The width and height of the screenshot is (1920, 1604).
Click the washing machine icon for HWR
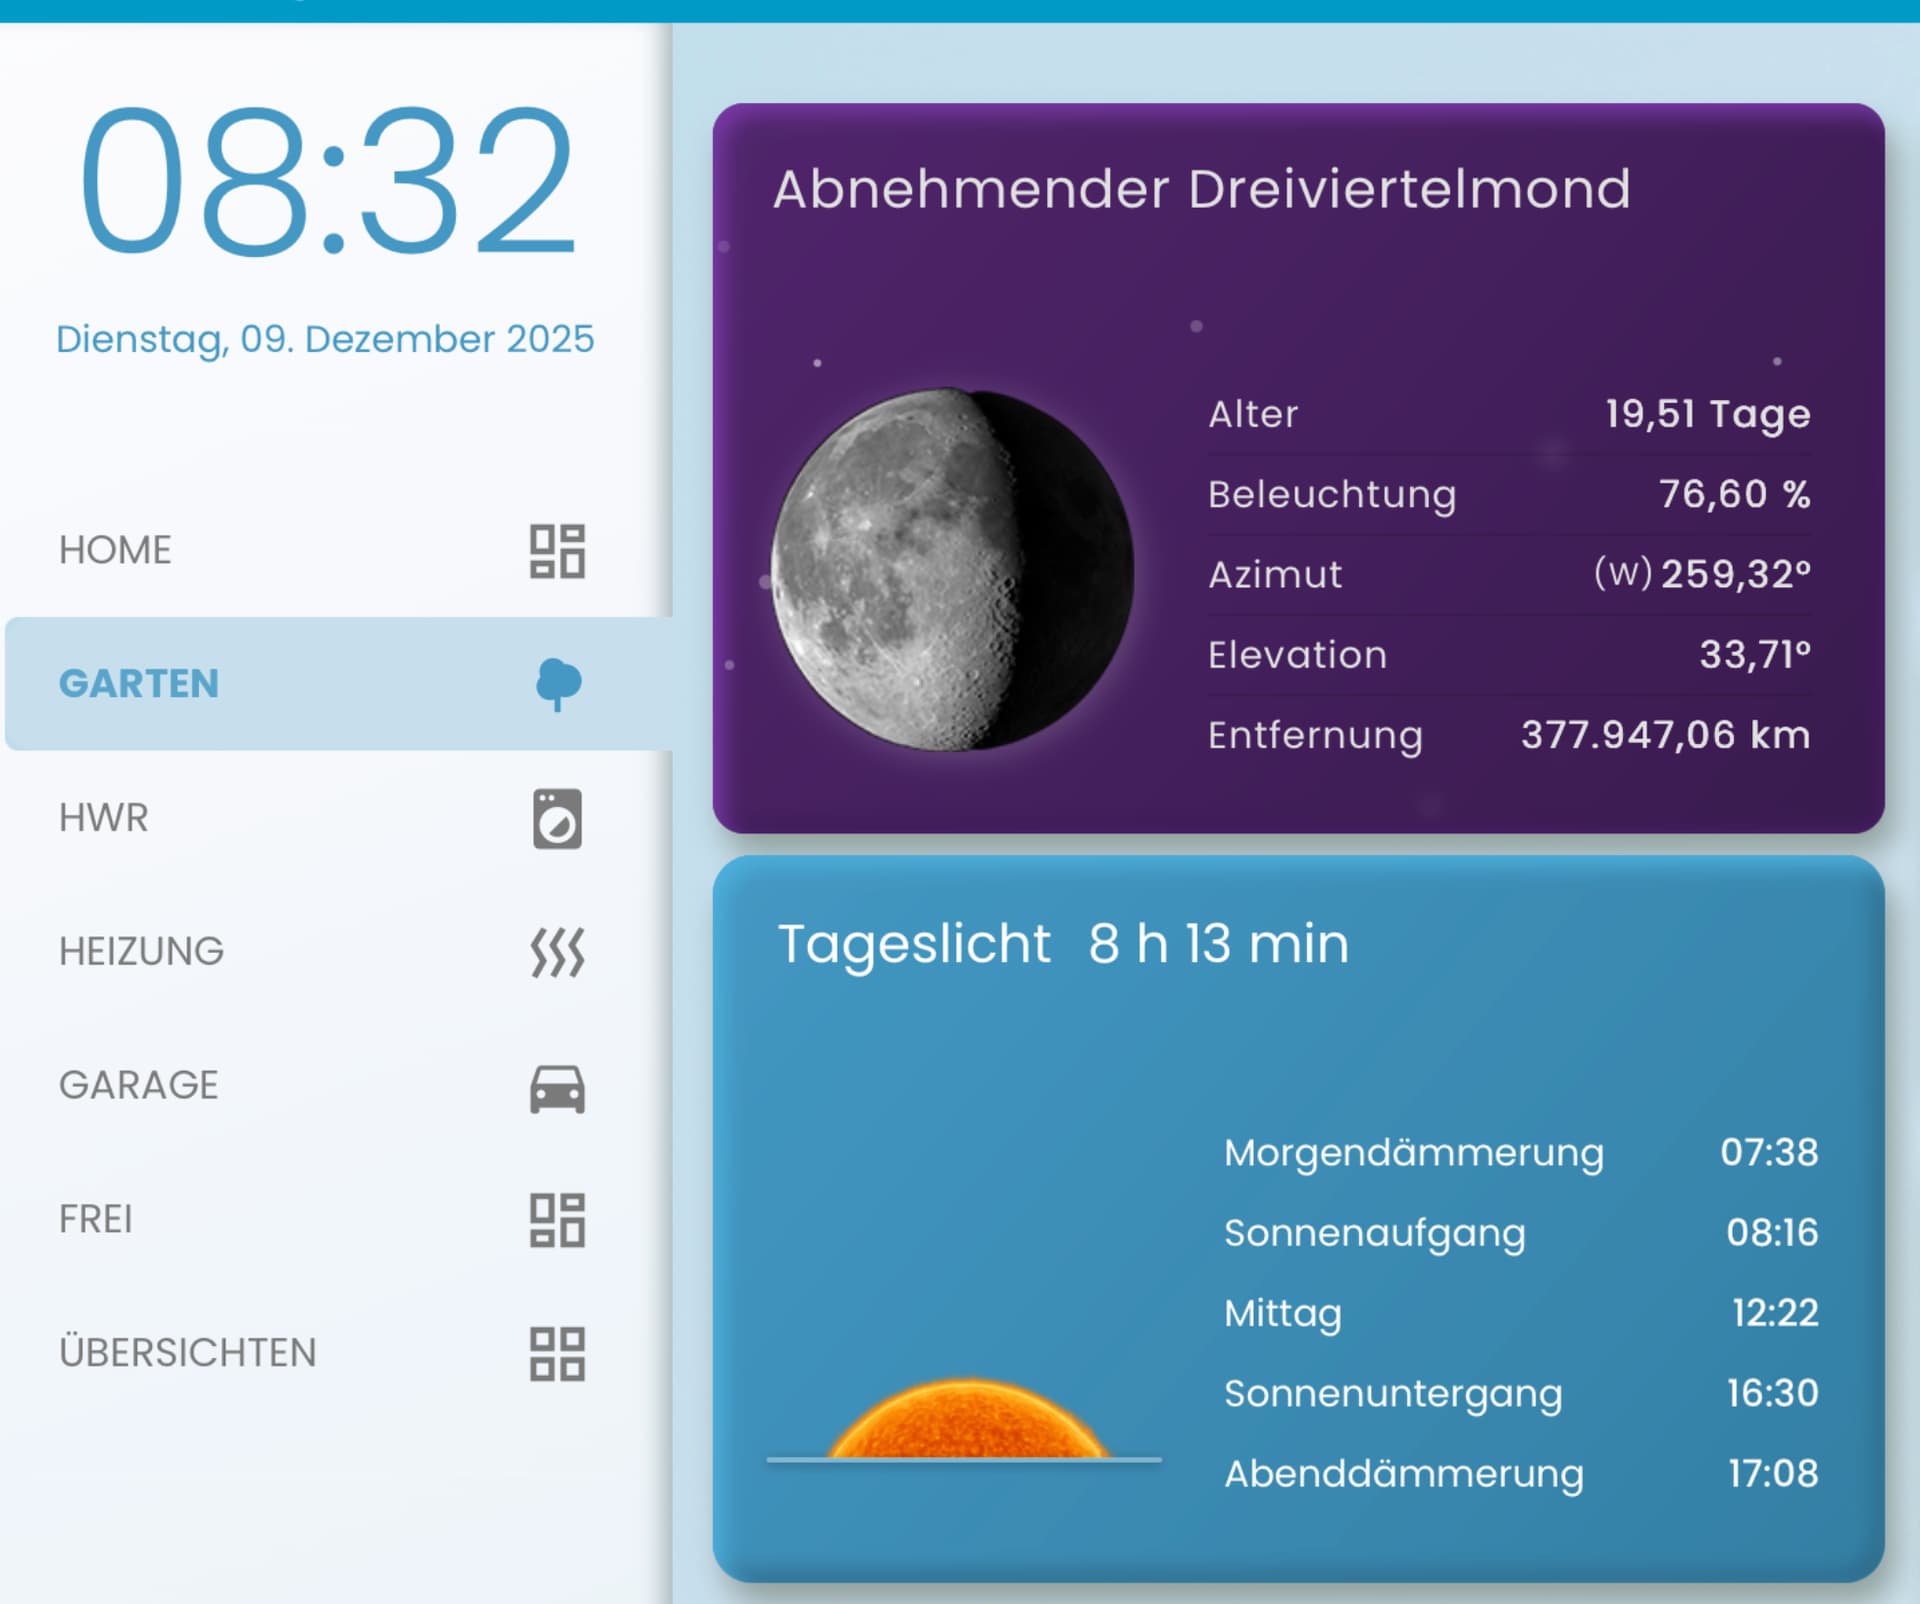pyautogui.click(x=557, y=819)
